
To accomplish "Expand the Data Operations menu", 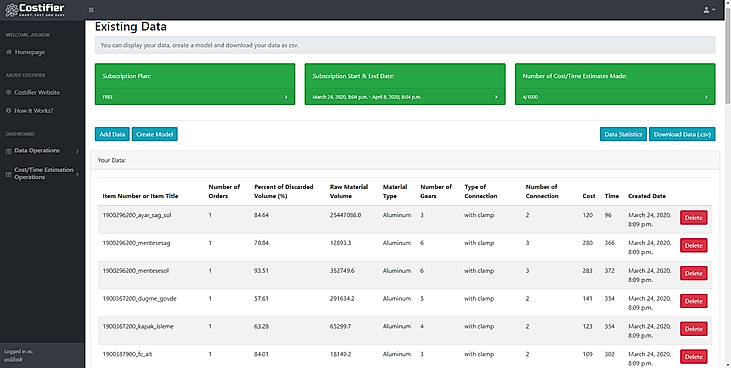I will pyautogui.click(x=42, y=151).
